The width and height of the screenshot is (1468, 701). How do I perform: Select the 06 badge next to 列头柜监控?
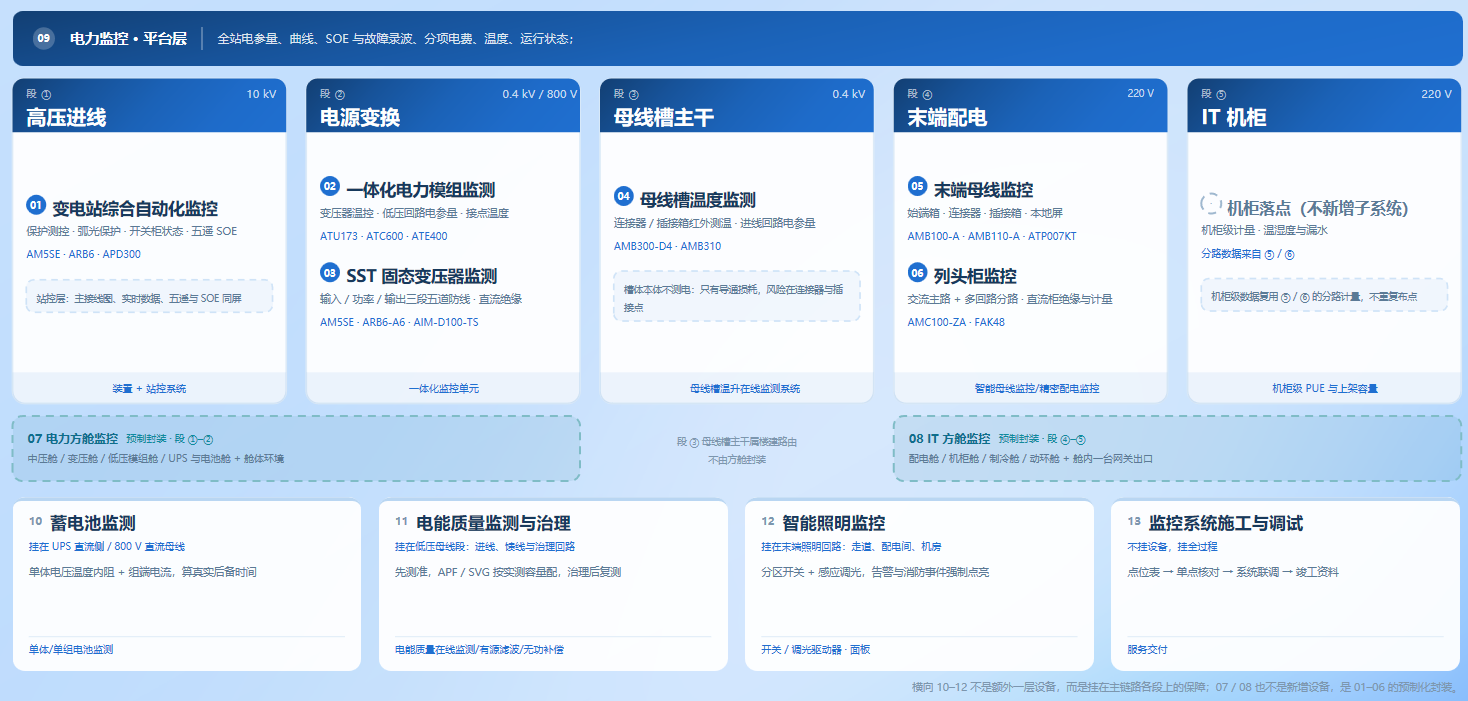(x=917, y=272)
